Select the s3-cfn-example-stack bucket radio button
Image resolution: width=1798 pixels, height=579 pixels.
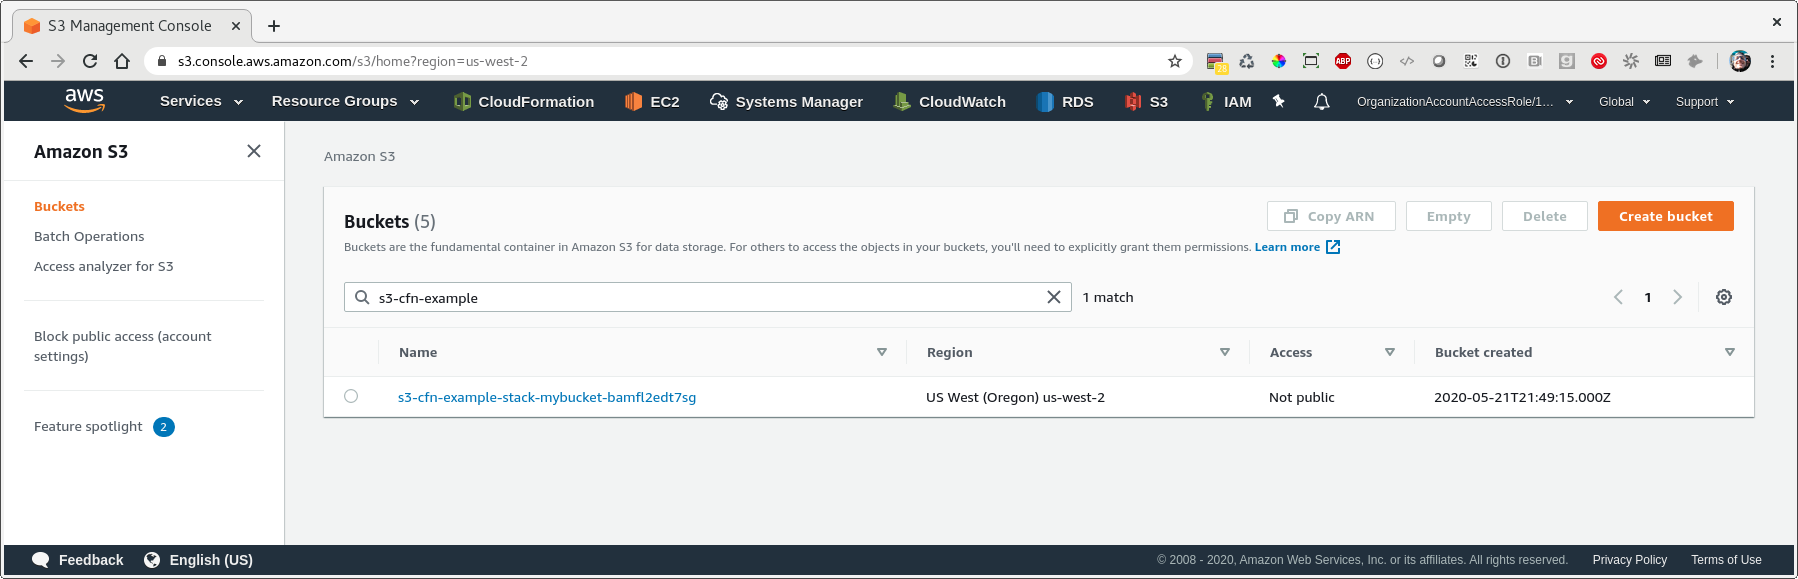tap(351, 396)
